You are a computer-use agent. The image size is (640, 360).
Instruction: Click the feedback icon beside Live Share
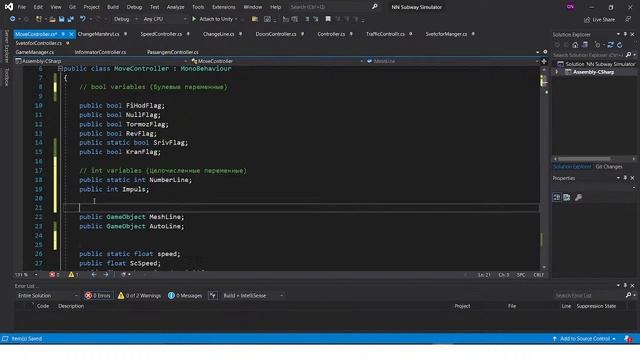(628, 19)
